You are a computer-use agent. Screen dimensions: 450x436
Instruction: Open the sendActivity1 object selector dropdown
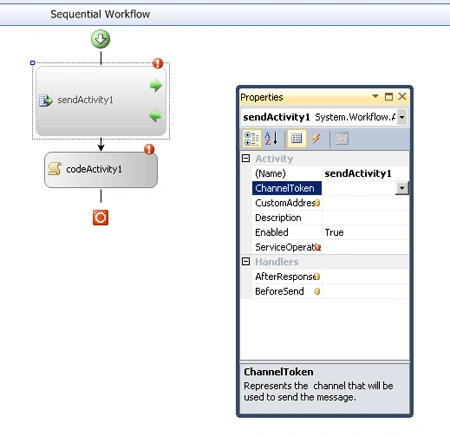pyautogui.click(x=402, y=117)
